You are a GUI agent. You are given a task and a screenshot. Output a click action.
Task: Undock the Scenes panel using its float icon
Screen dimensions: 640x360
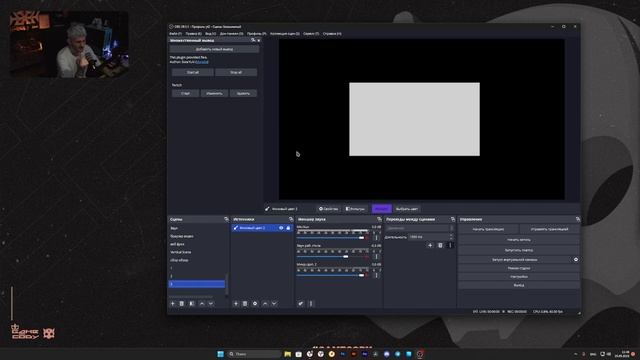click(x=227, y=219)
